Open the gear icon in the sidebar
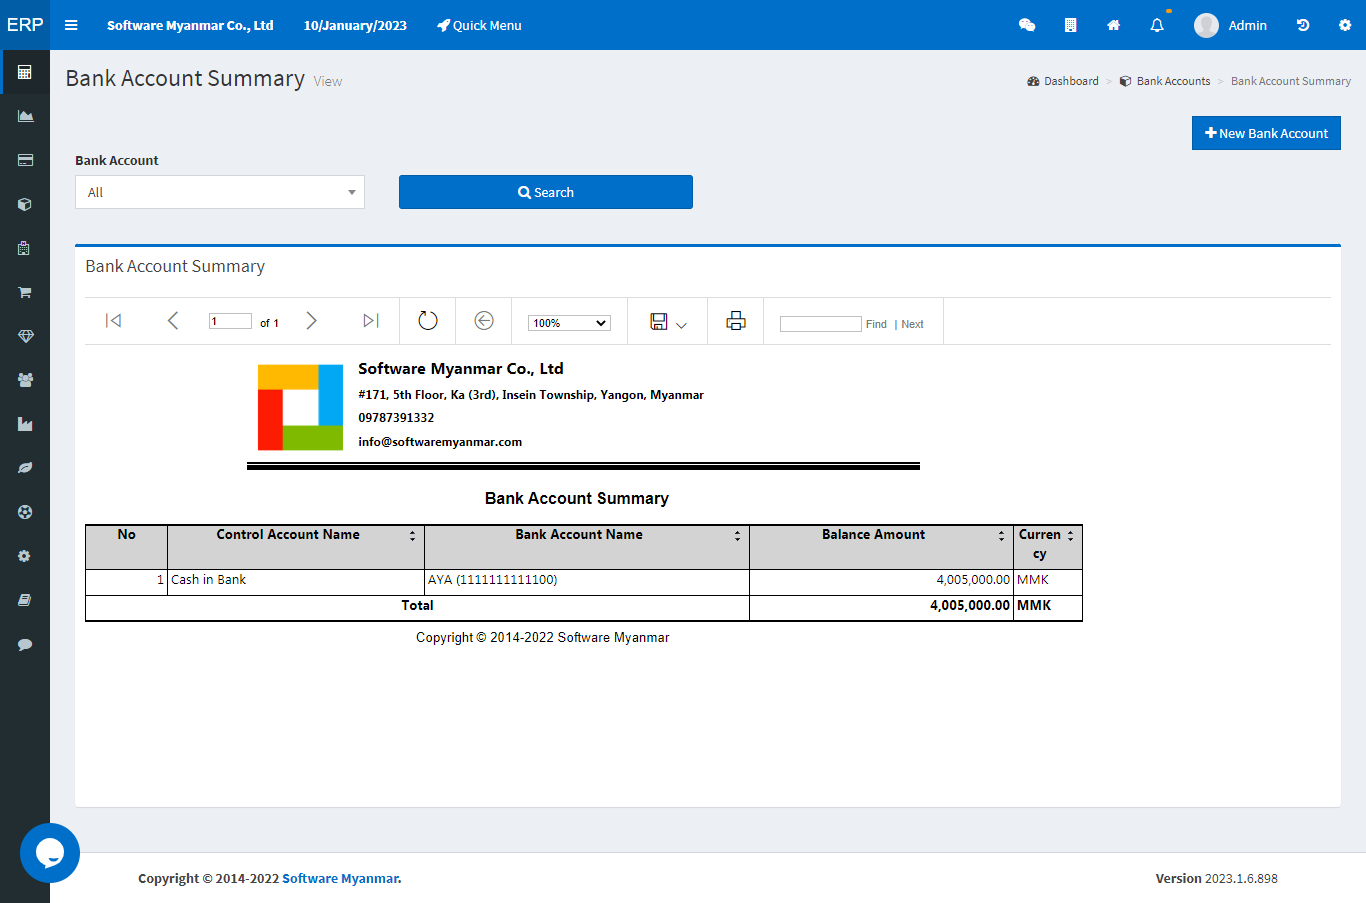The width and height of the screenshot is (1366, 903). pyautogui.click(x=25, y=556)
